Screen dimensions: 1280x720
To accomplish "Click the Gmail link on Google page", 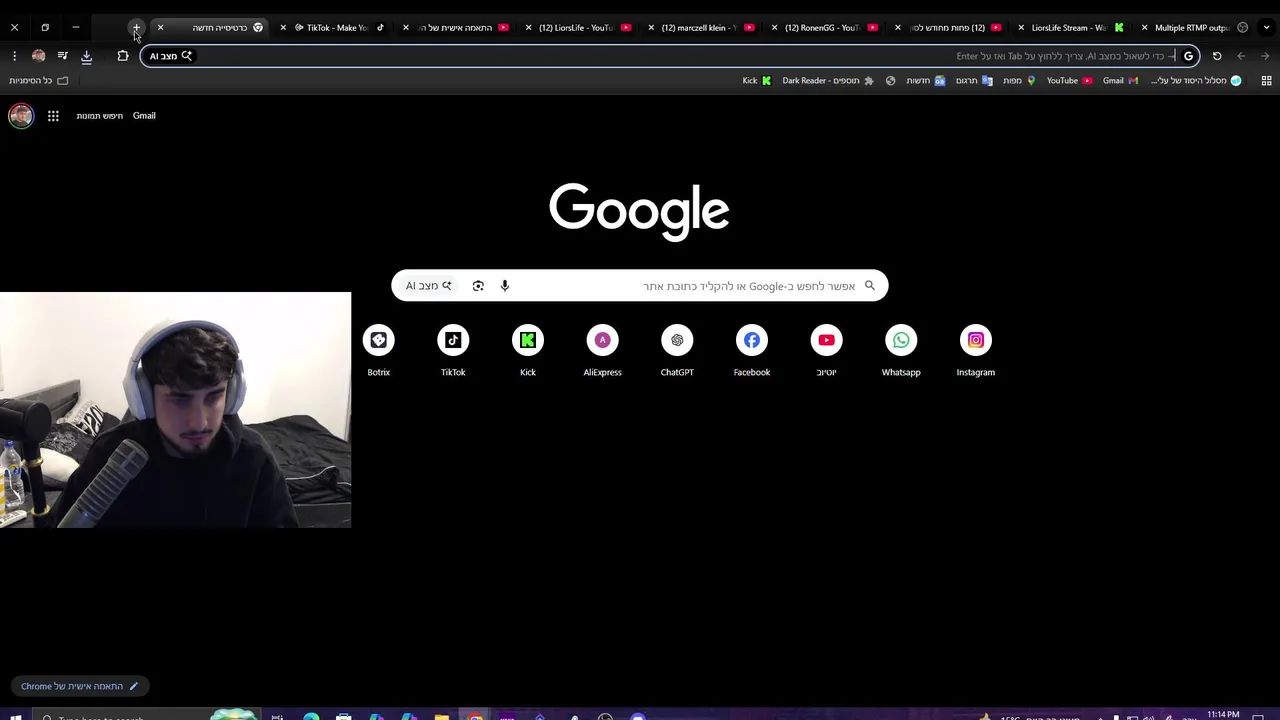I will pyautogui.click(x=144, y=116).
